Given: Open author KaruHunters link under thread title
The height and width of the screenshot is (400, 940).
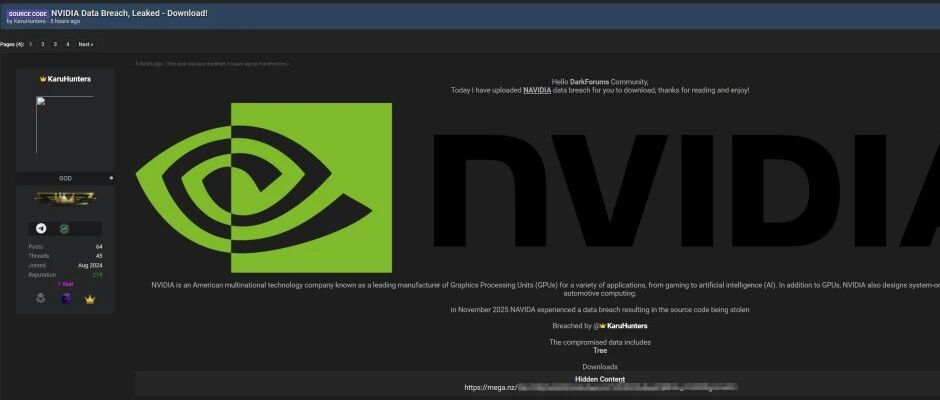Looking at the screenshot, I should point(29,22).
